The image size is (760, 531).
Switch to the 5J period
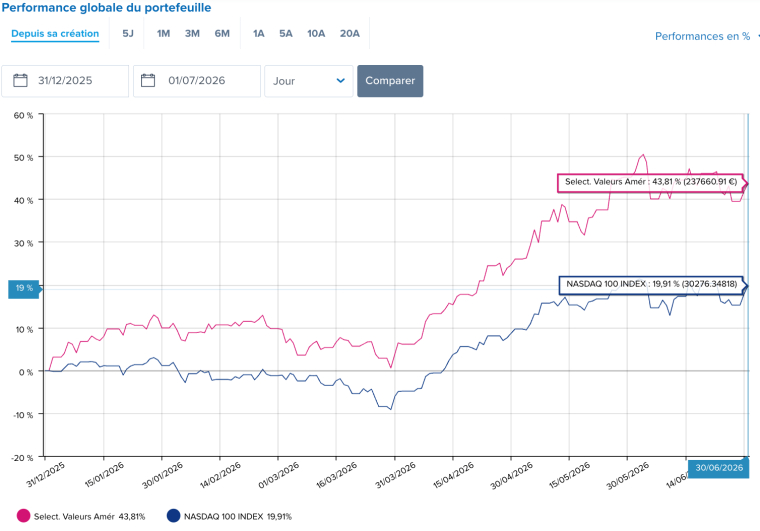(x=128, y=33)
